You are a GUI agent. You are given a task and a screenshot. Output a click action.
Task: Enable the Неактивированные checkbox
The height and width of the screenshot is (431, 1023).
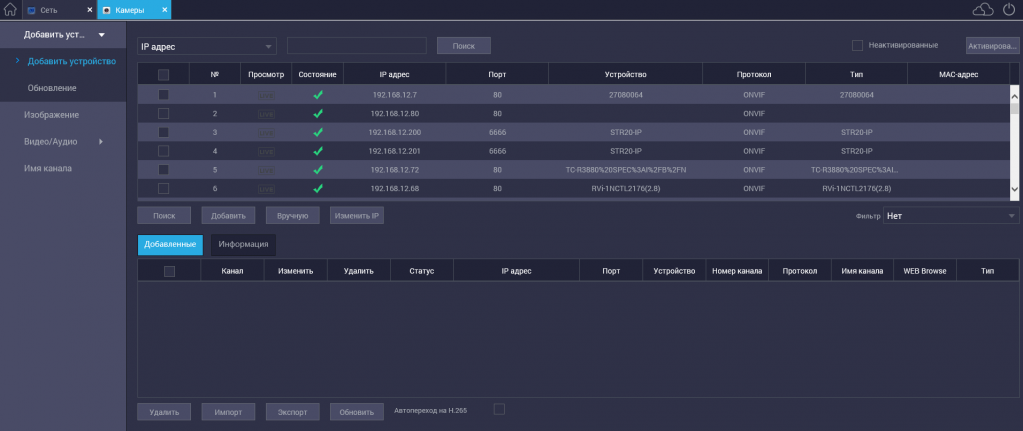point(857,45)
